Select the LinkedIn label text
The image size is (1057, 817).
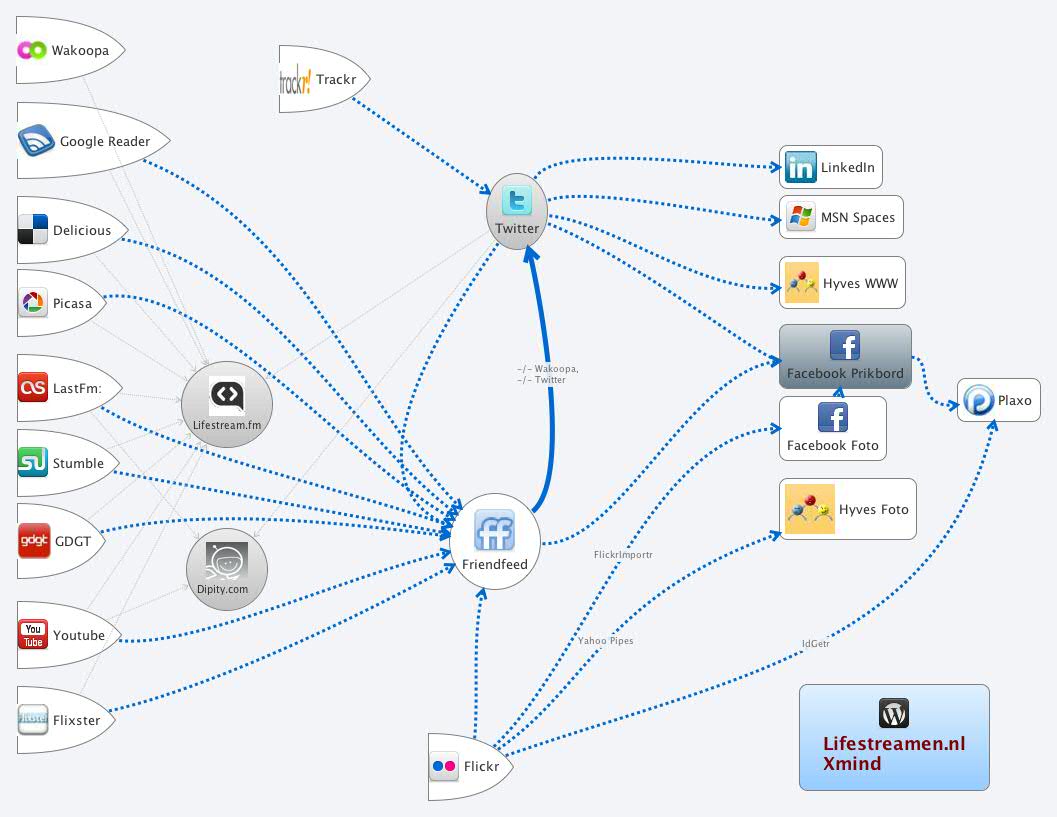click(847, 167)
